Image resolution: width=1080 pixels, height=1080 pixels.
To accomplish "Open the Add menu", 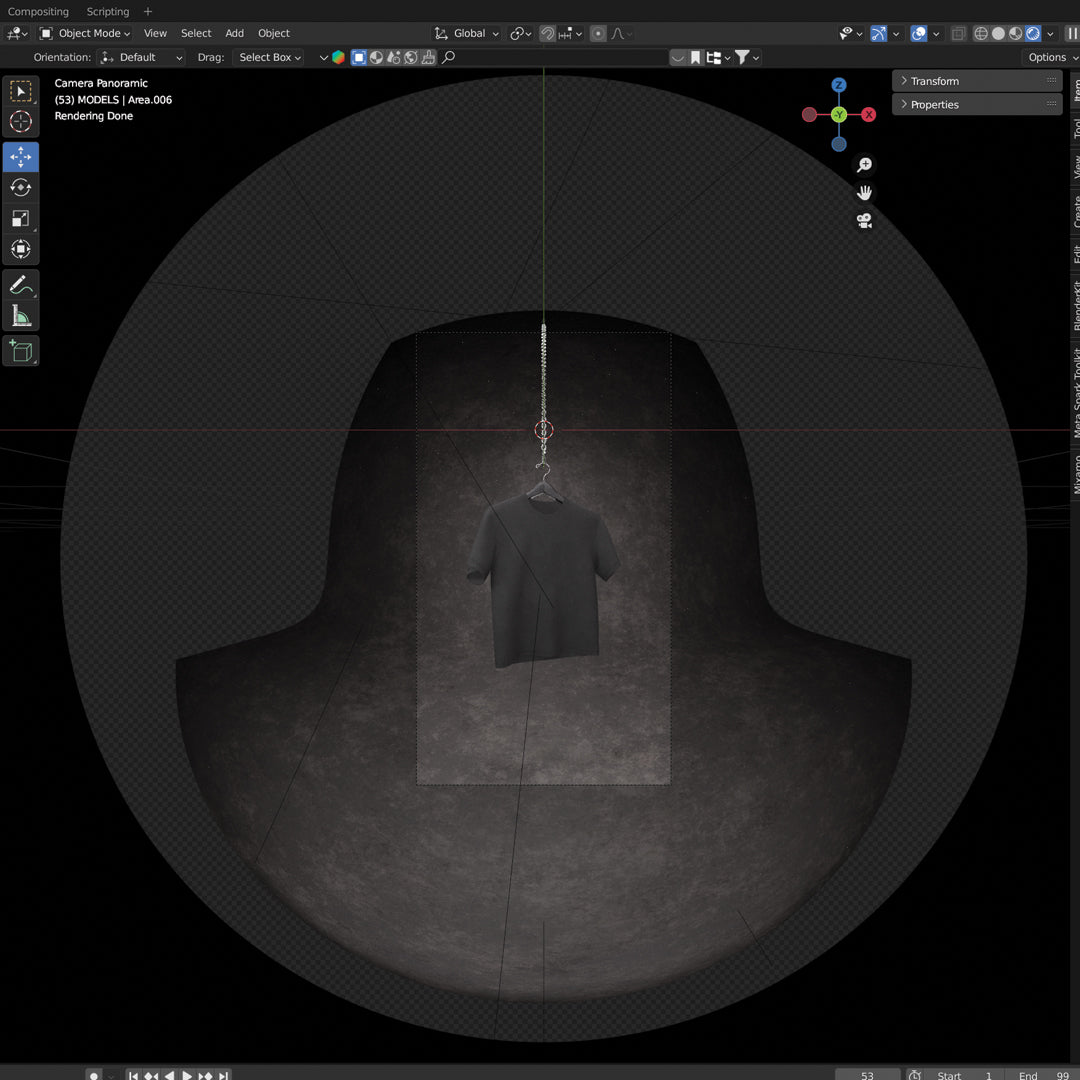I will coord(234,33).
